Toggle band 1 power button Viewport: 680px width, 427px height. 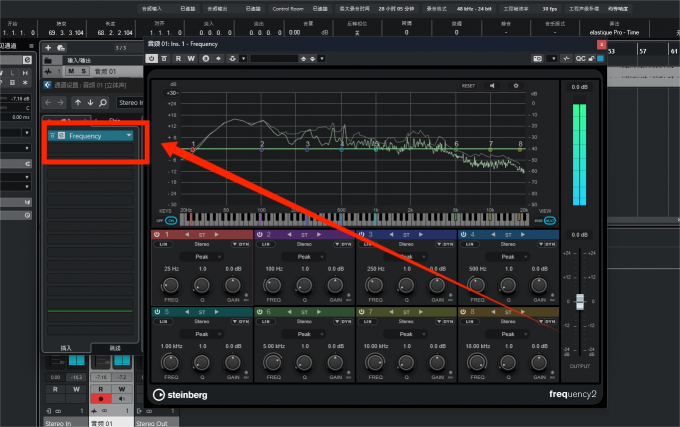pyautogui.click(x=157, y=235)
